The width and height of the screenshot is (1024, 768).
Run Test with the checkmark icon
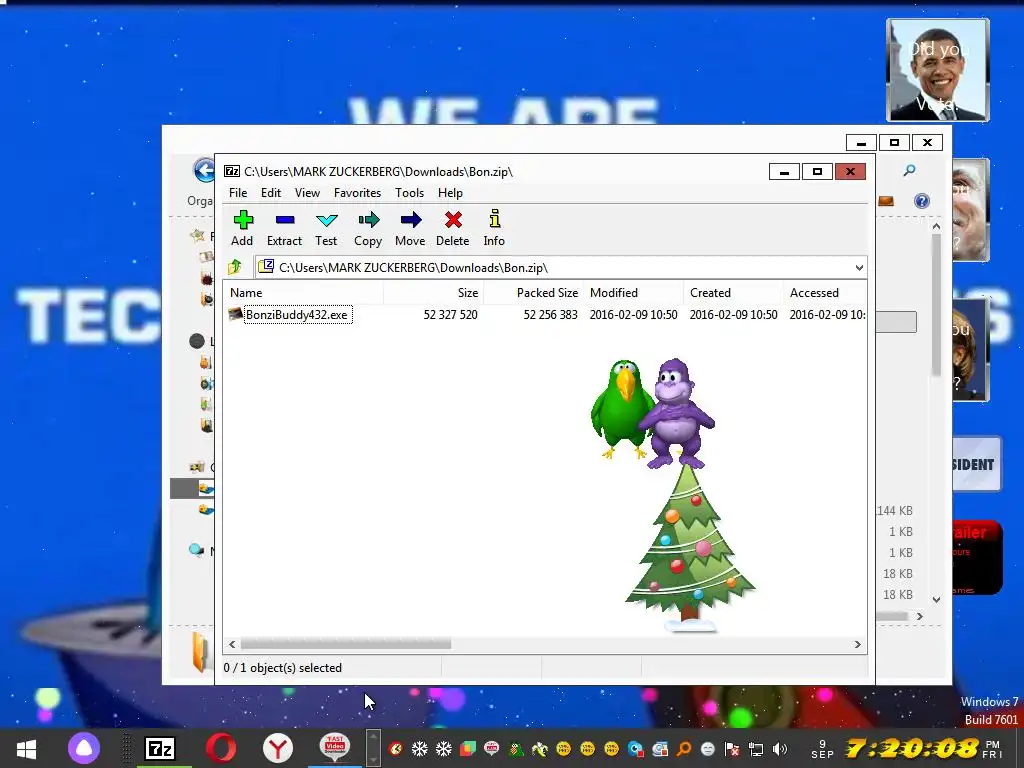tap(326, 220)
